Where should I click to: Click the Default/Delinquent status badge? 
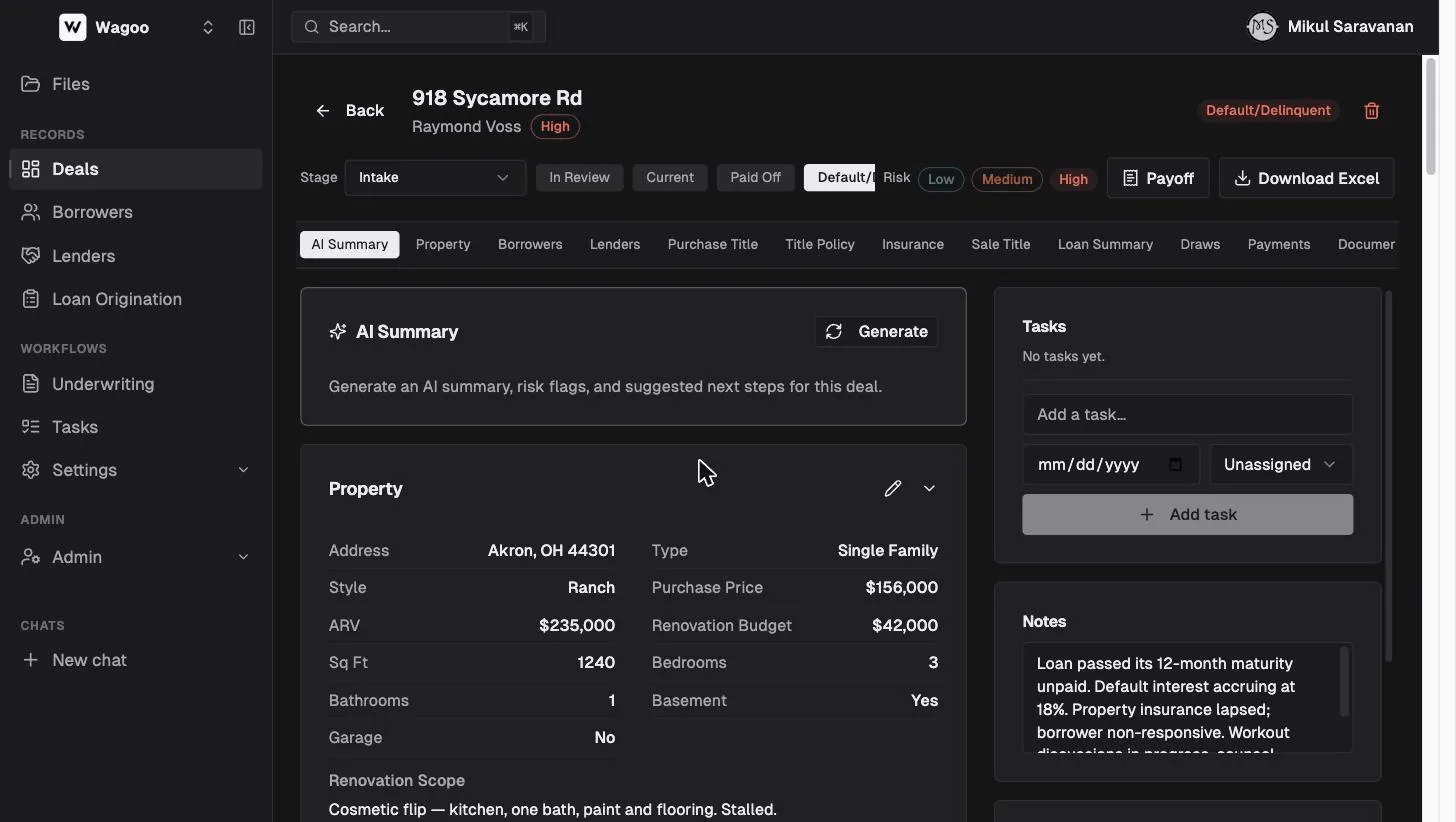point(1268,110)
